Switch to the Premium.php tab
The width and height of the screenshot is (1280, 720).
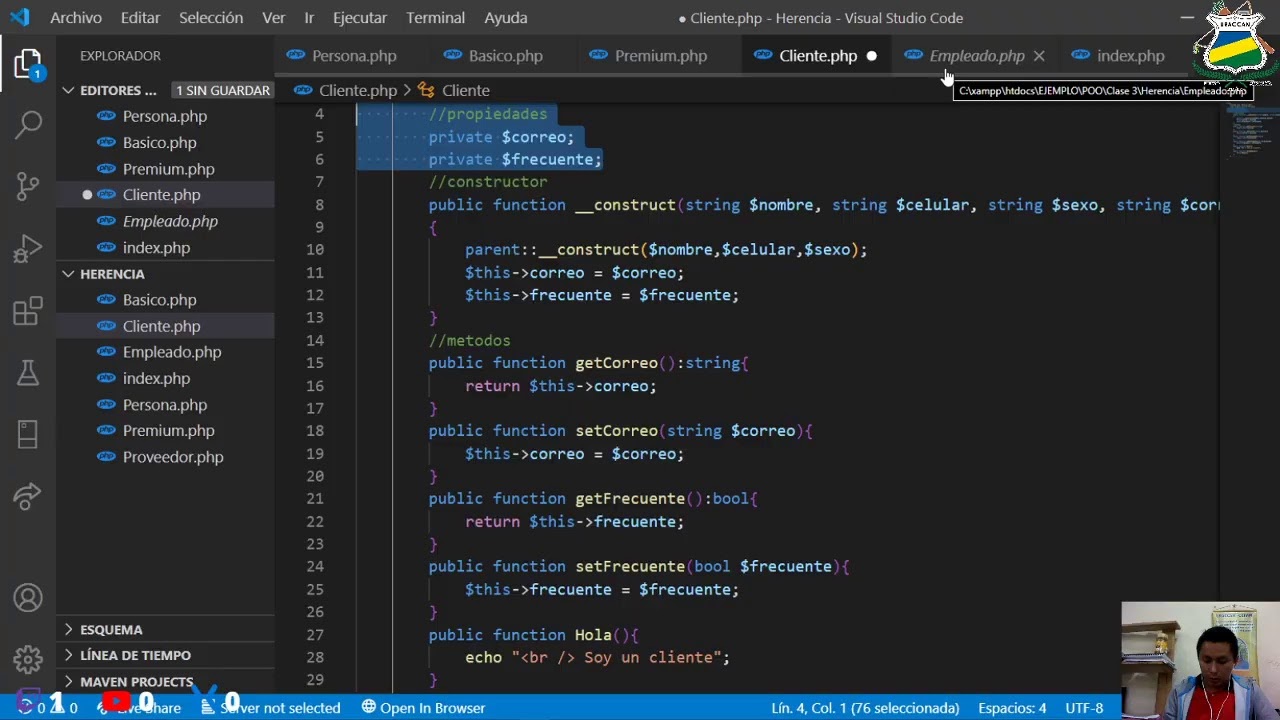(x=661, y=56)
